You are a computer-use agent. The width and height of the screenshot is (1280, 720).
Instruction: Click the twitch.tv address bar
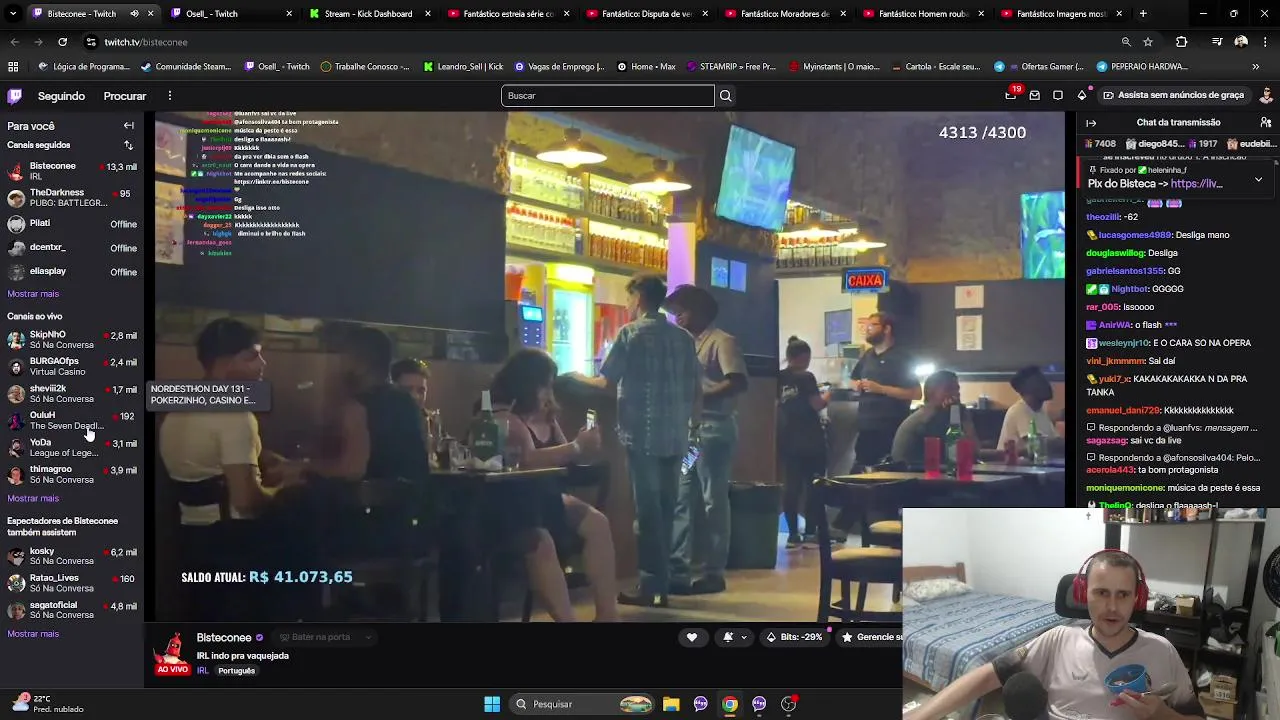click(600, 42)
